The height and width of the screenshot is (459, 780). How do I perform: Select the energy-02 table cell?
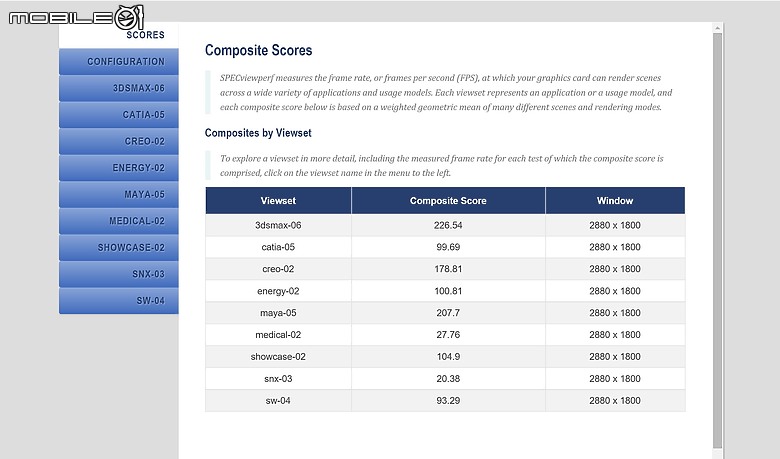[278, 291]
